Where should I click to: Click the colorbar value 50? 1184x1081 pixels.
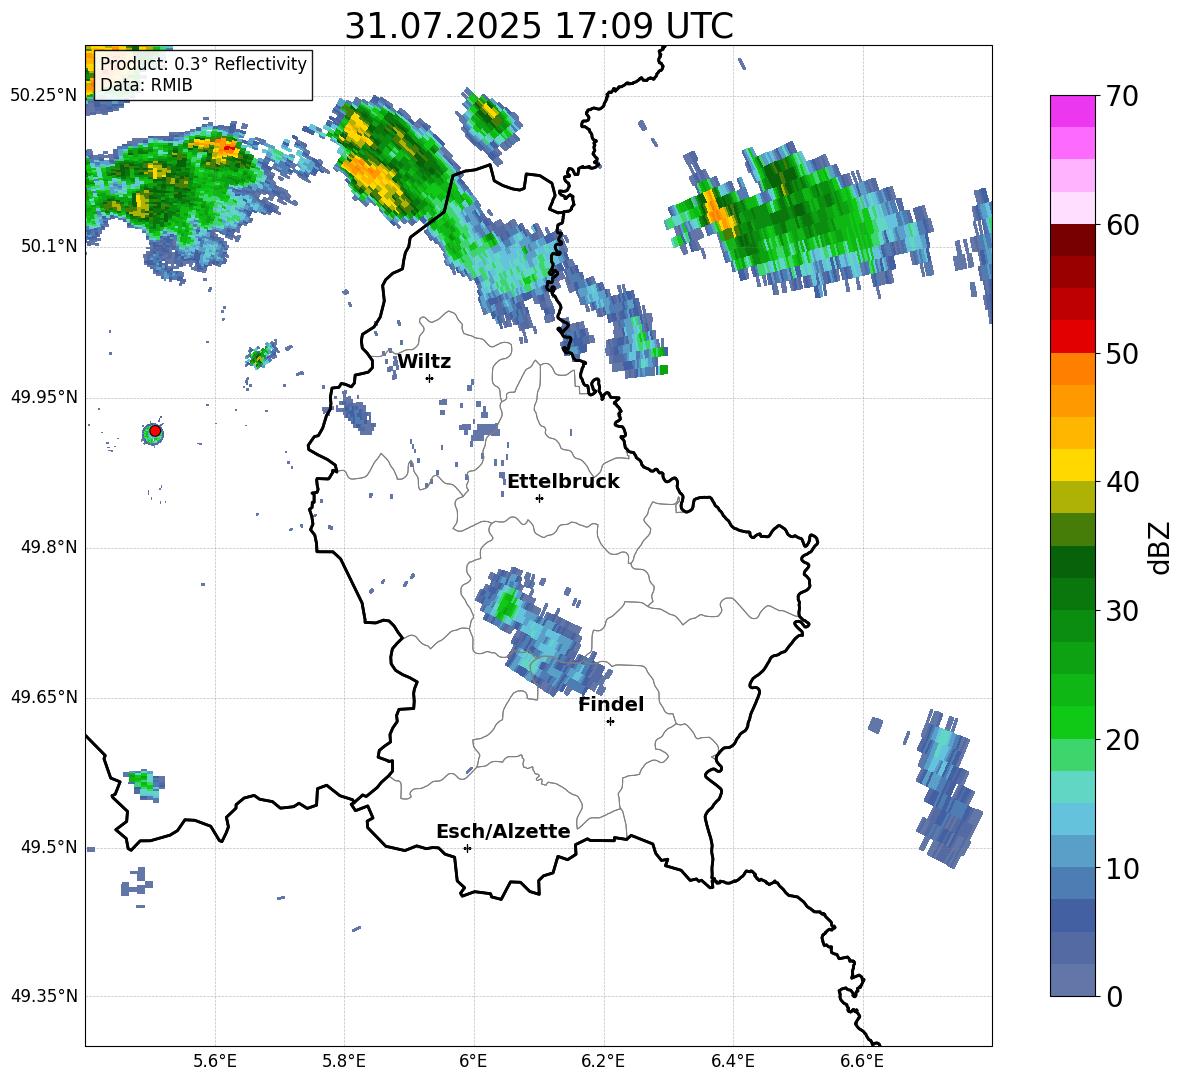coord(1122,353)
